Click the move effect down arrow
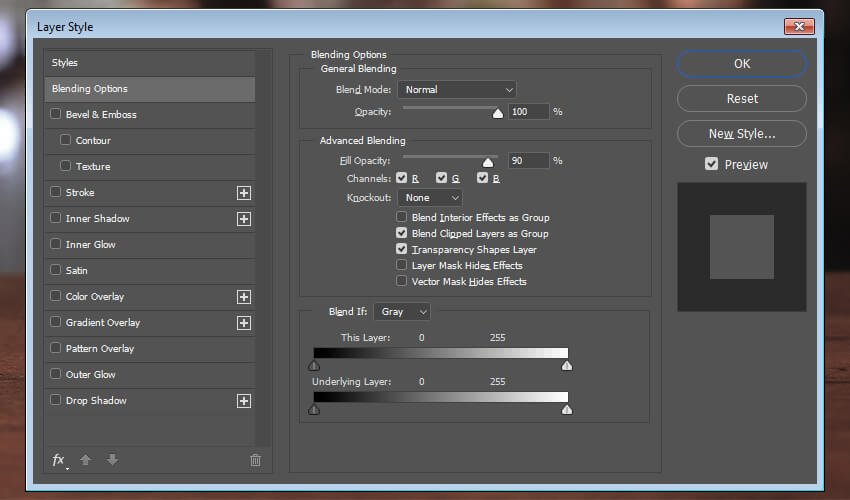850x500 pixels. [112, 460]
